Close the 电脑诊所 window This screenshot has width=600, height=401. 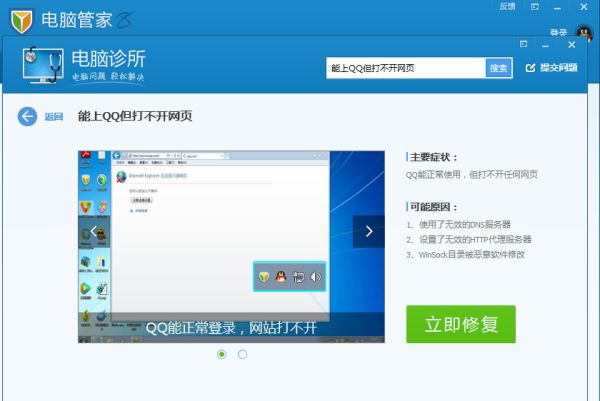(572, 45)
